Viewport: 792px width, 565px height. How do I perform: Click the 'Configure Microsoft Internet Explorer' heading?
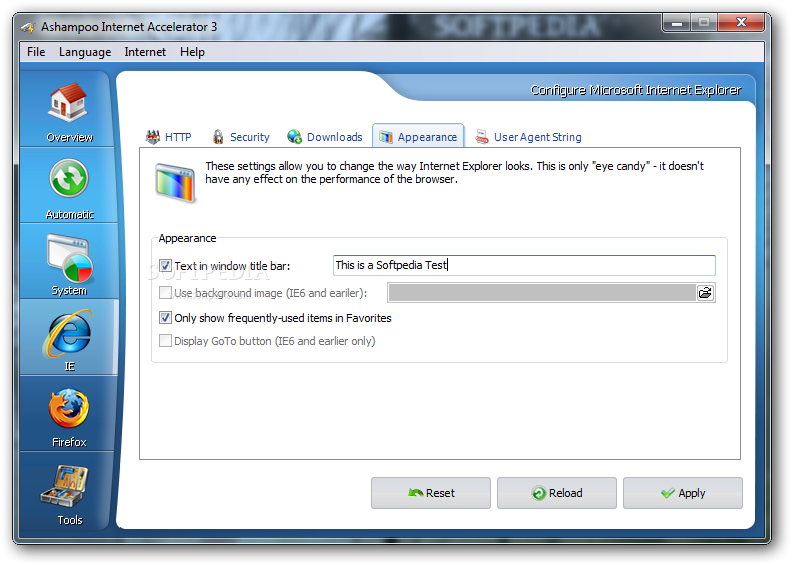coord(635,90)
